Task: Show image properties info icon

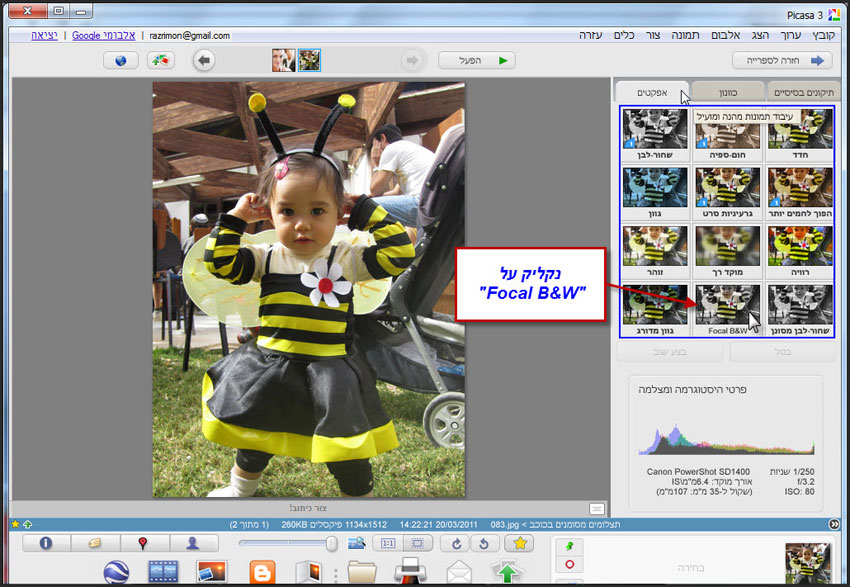Action: (x=46, y=543)
